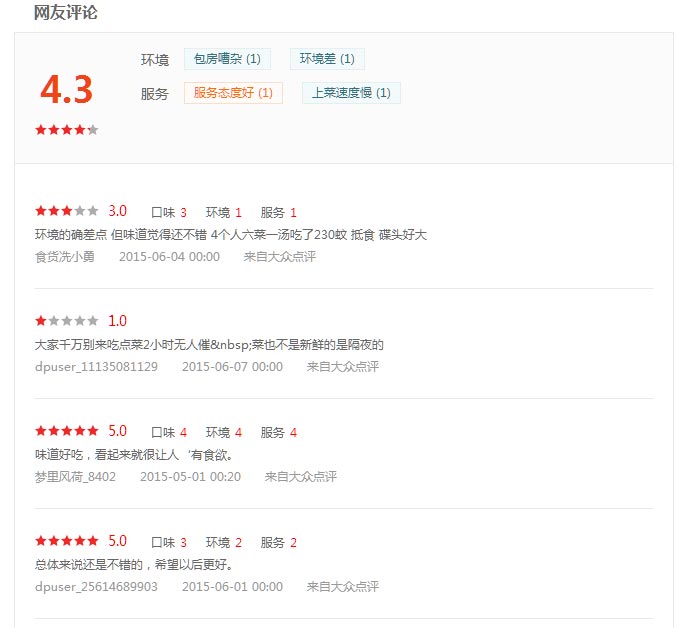
Task: Click the 环境差 (1) tag
Action: pos(327,59)
